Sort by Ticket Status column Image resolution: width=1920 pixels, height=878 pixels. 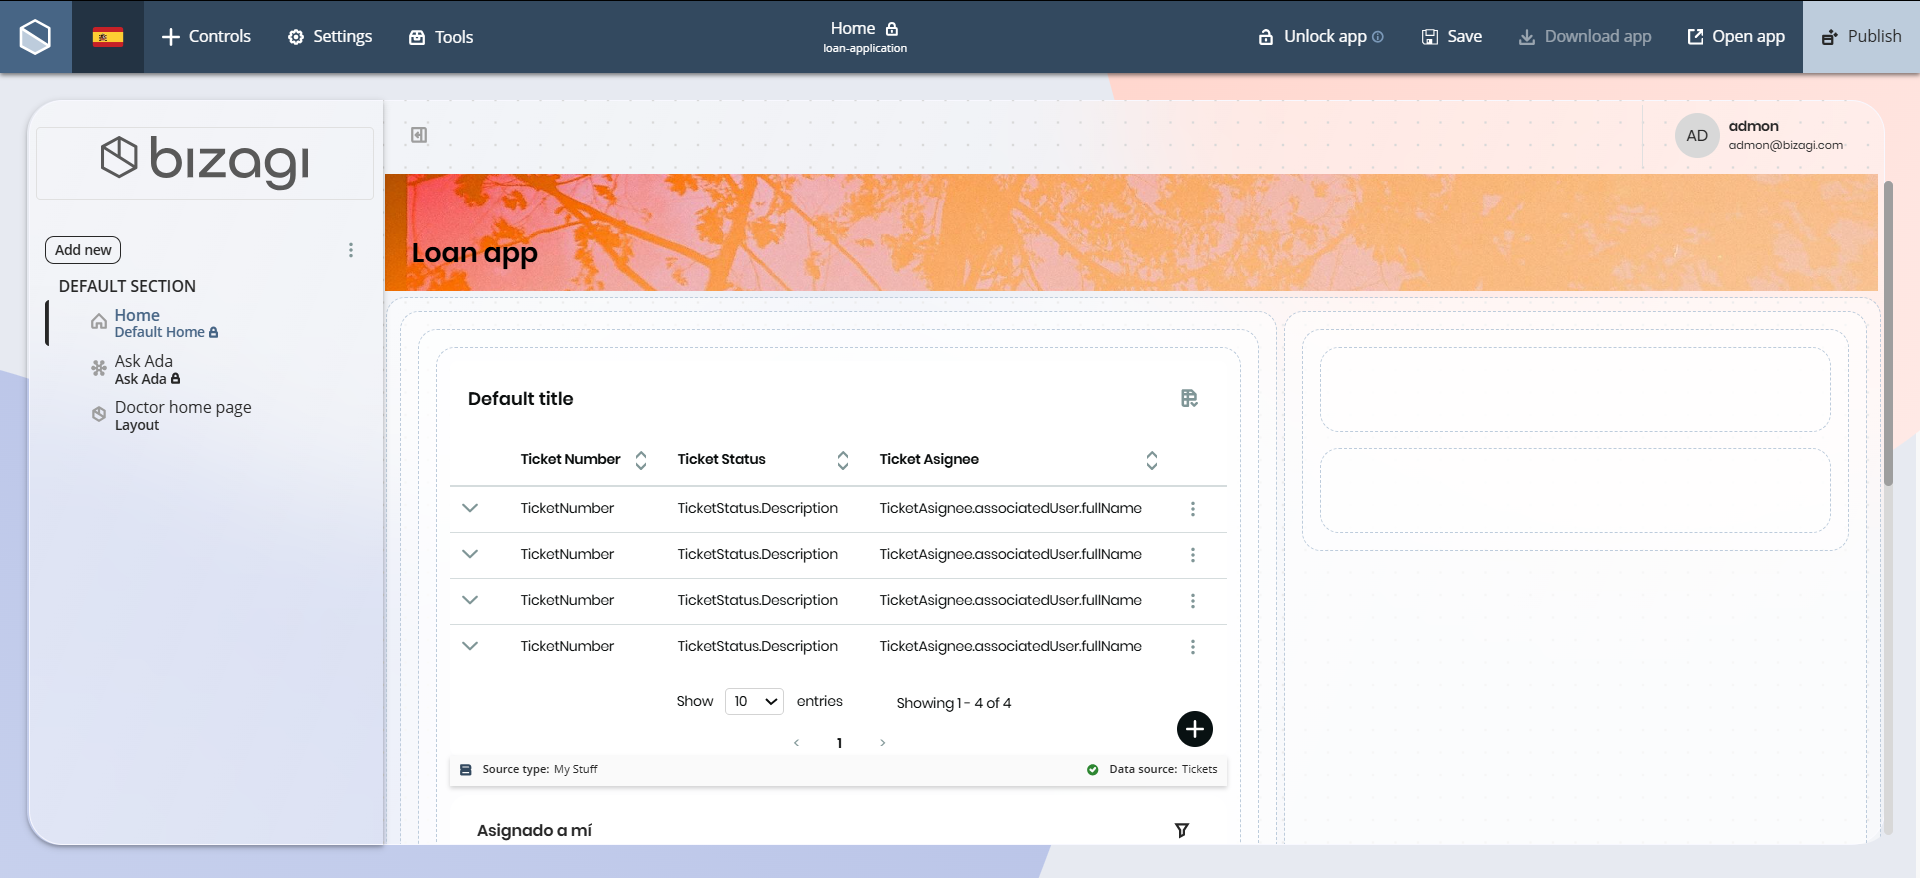coord(843,460)
